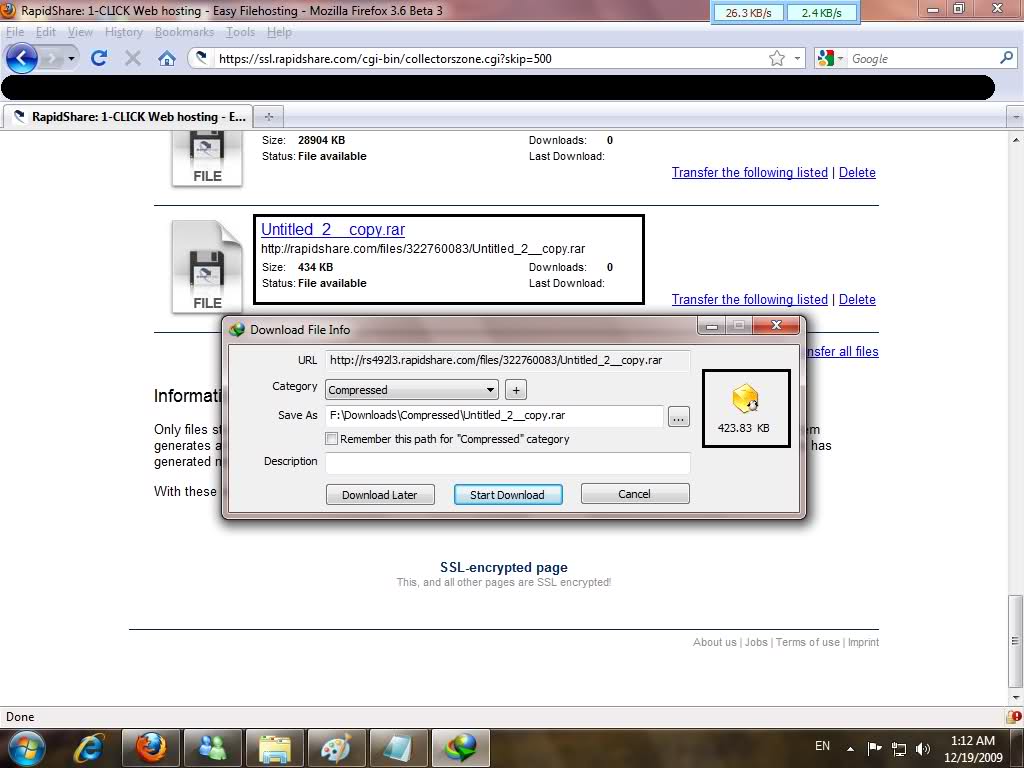Click the Internet Download Manager taskbar icon
Image resolution: width=1024 pixels, height=768 pixels.
(461, 748)
